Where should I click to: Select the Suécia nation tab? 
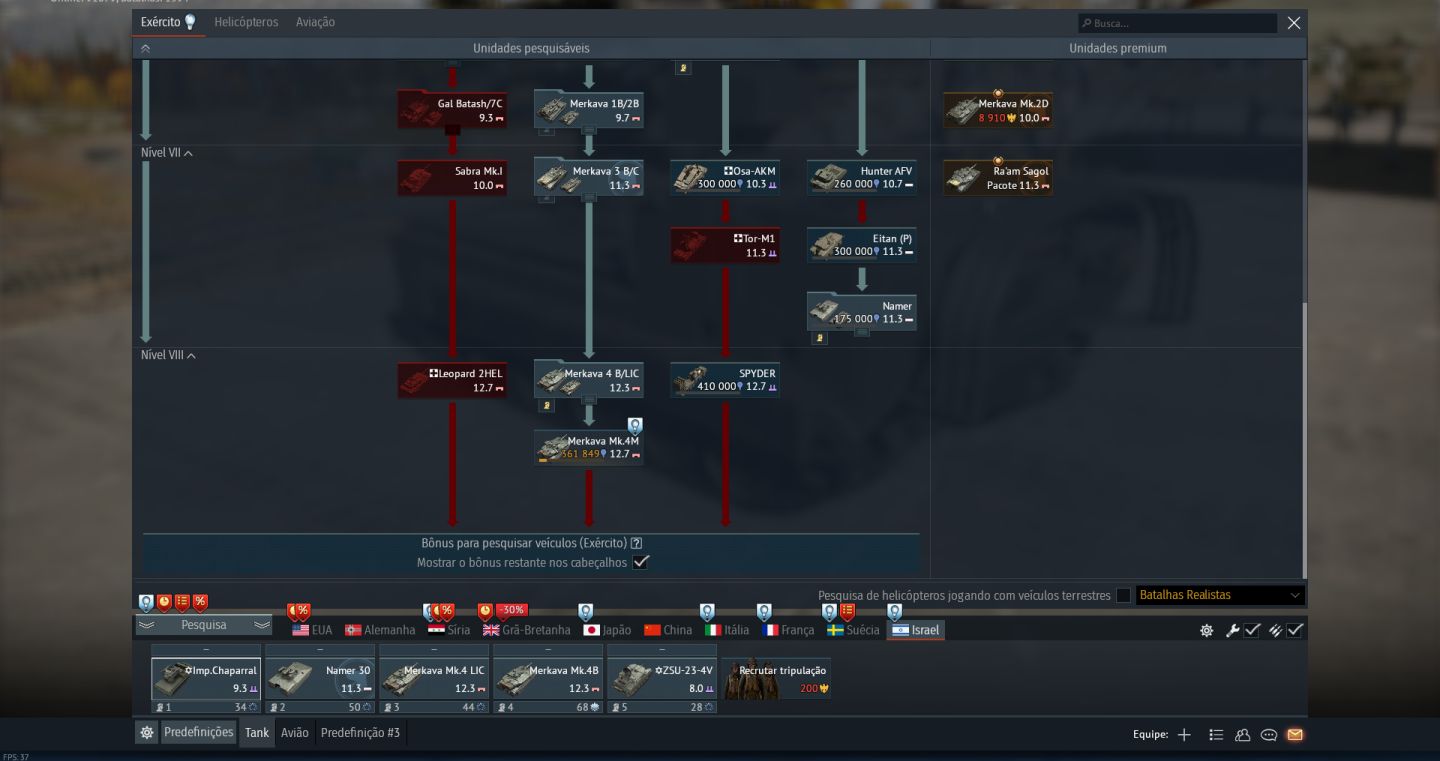click(853, 630)
